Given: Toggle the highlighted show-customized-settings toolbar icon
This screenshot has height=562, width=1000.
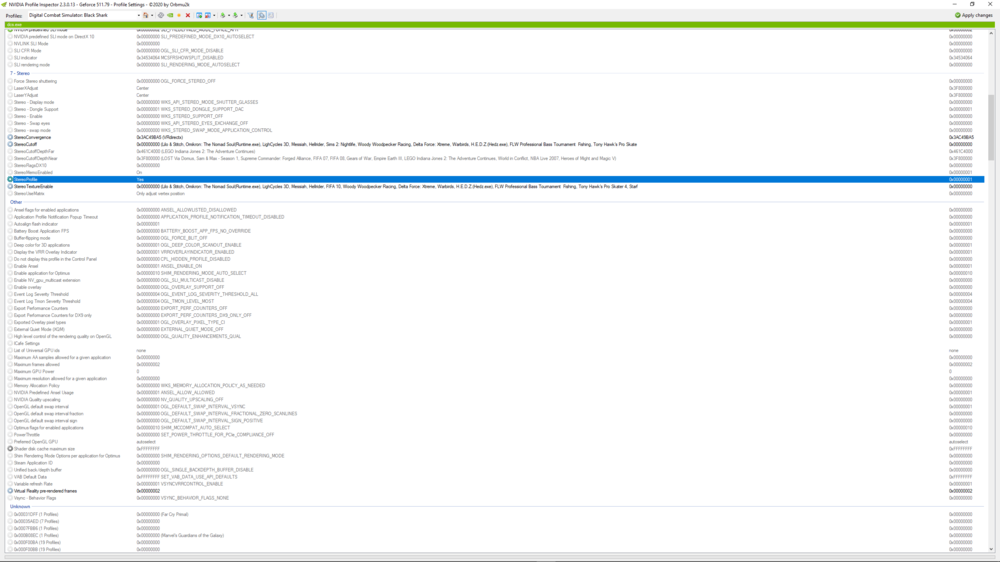Looking at the screenshot, I should (x=261, y=15).
